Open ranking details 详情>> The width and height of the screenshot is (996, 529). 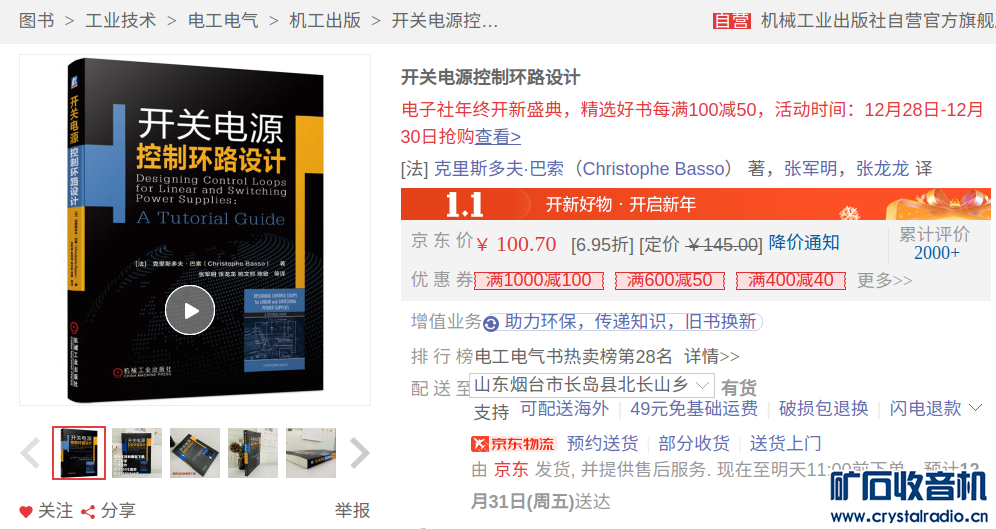tap(711, 356)
